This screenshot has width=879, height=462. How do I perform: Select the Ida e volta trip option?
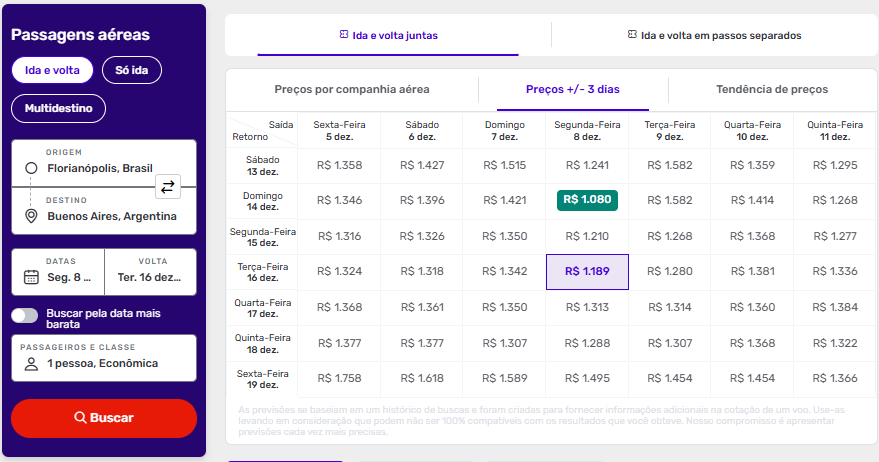pos(52,69)
